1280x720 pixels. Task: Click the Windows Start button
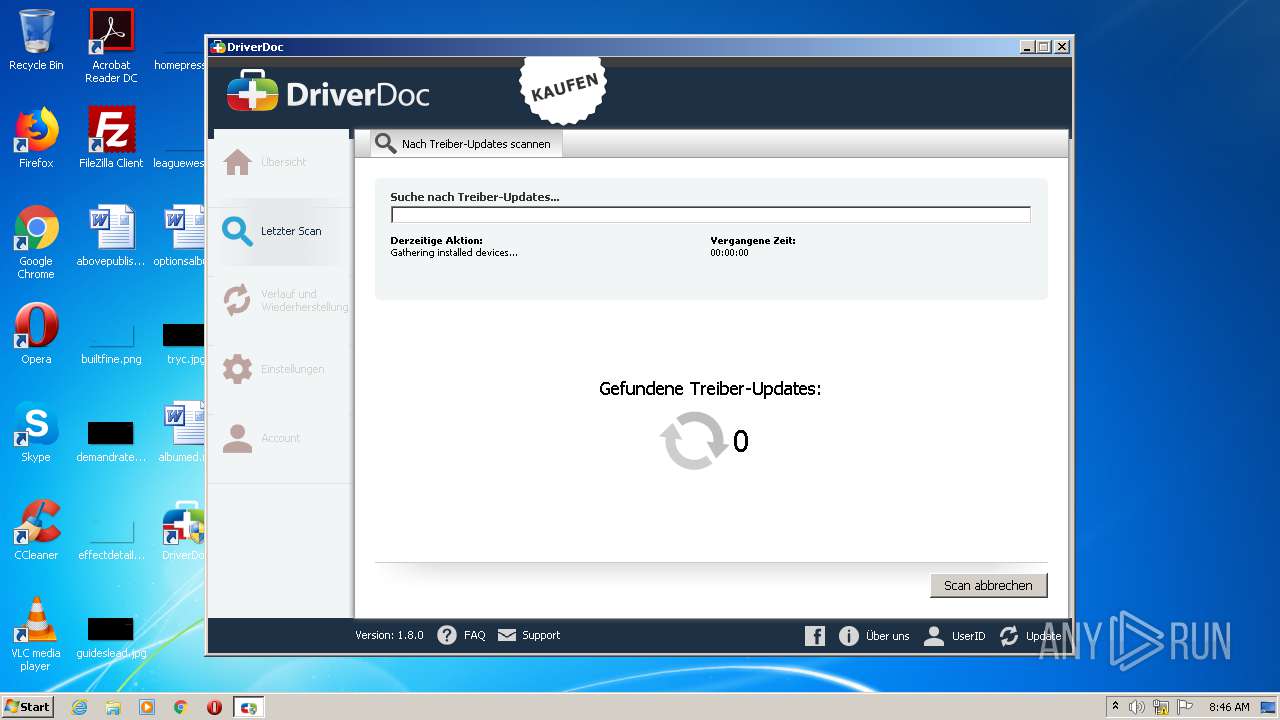(x=27, y=707)
